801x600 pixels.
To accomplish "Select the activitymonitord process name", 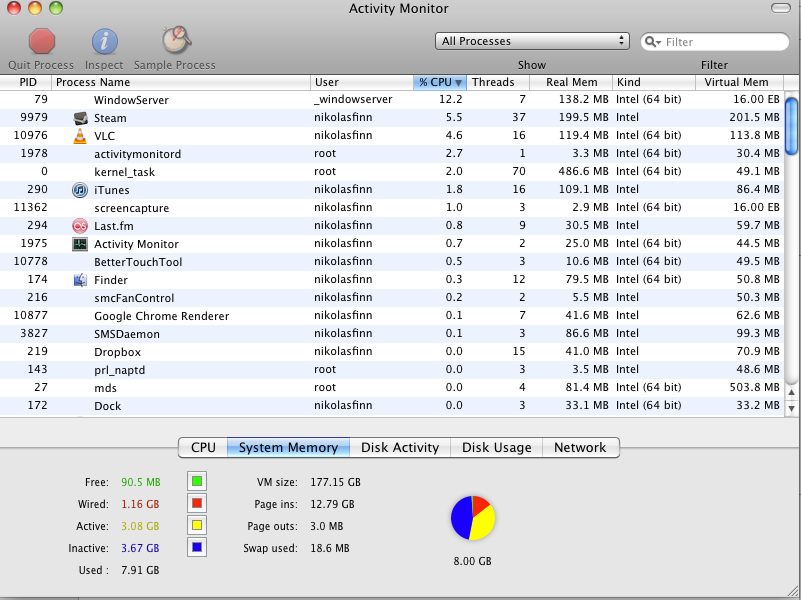I will pos(137,154).
